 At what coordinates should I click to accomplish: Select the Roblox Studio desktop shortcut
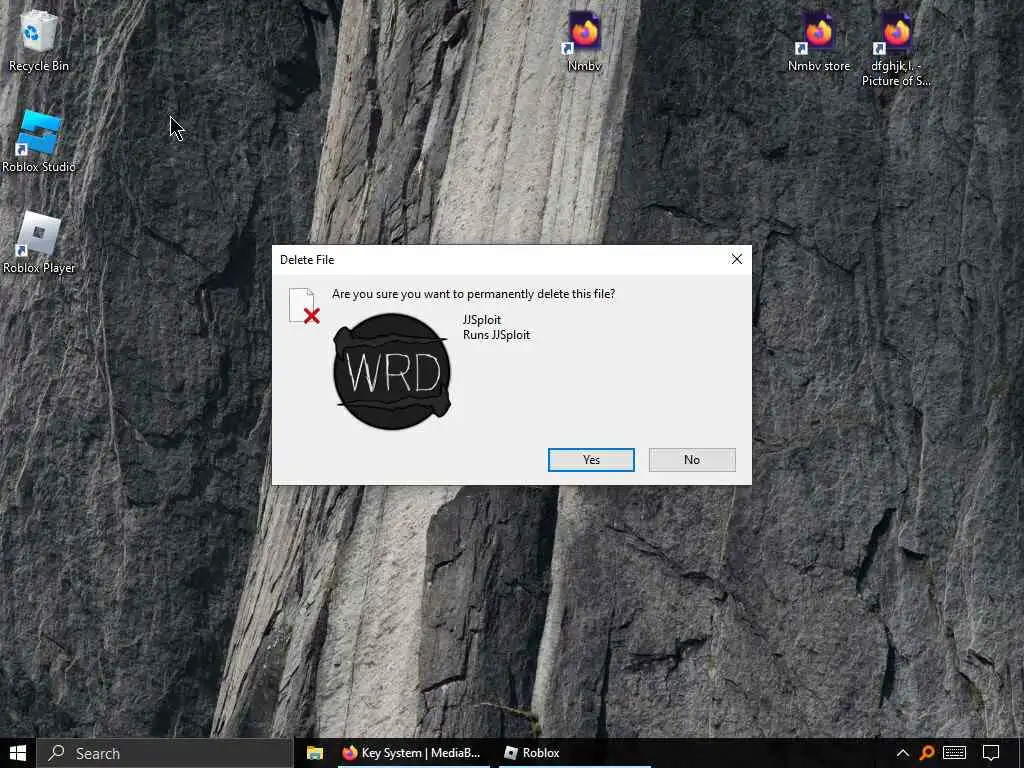tap(39, 142)
